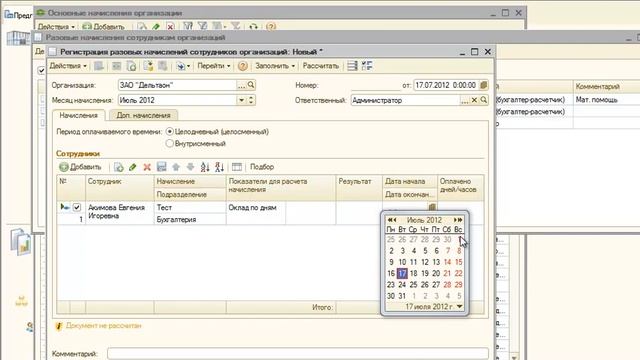Image resolution: width=640 pixels, height=360 pixels.
Task: Switch to the Начисления tab
Action: tap(79, 116)
